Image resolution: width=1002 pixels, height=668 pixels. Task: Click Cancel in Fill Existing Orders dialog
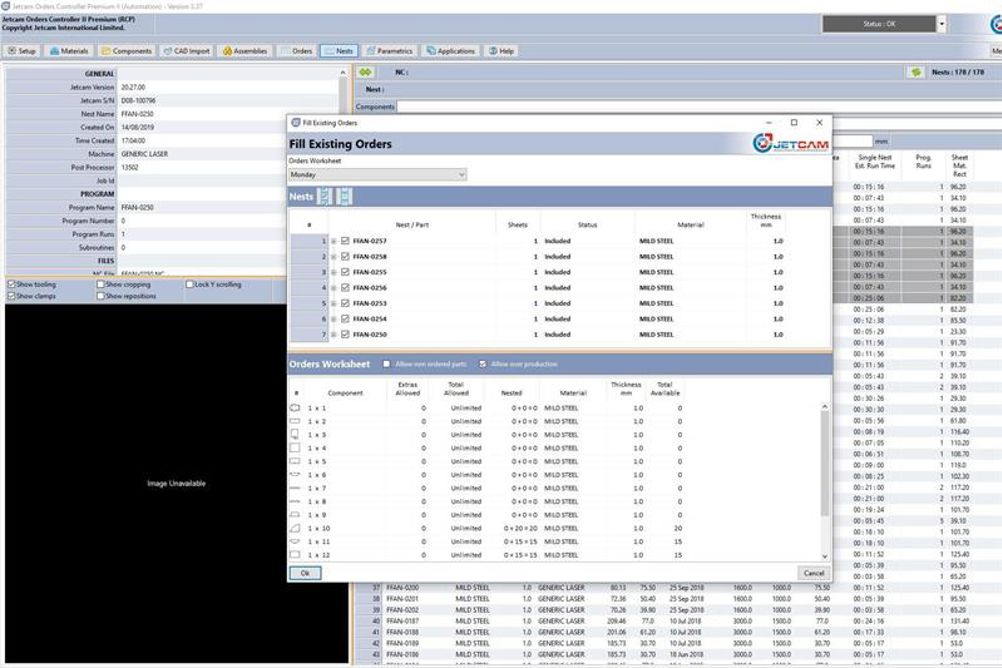pos(813,573)
